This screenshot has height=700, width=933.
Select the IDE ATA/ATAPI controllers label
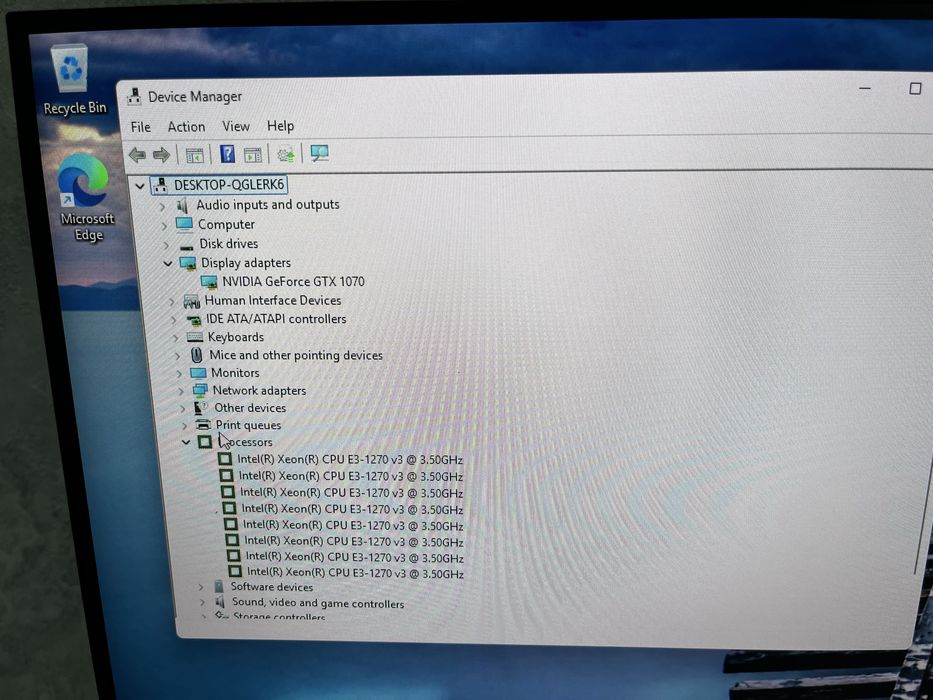(276, 319)
